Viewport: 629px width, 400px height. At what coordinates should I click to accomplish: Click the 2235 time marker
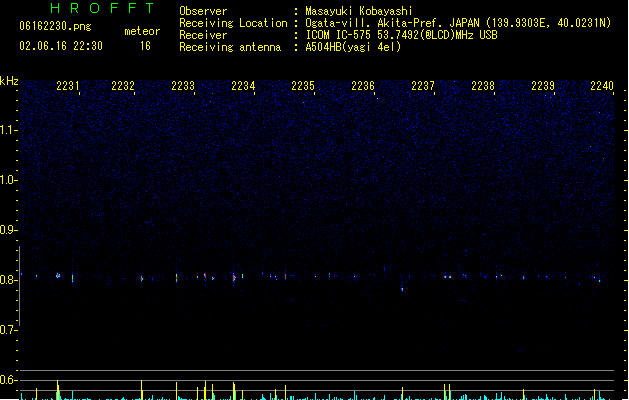(303, 86)
